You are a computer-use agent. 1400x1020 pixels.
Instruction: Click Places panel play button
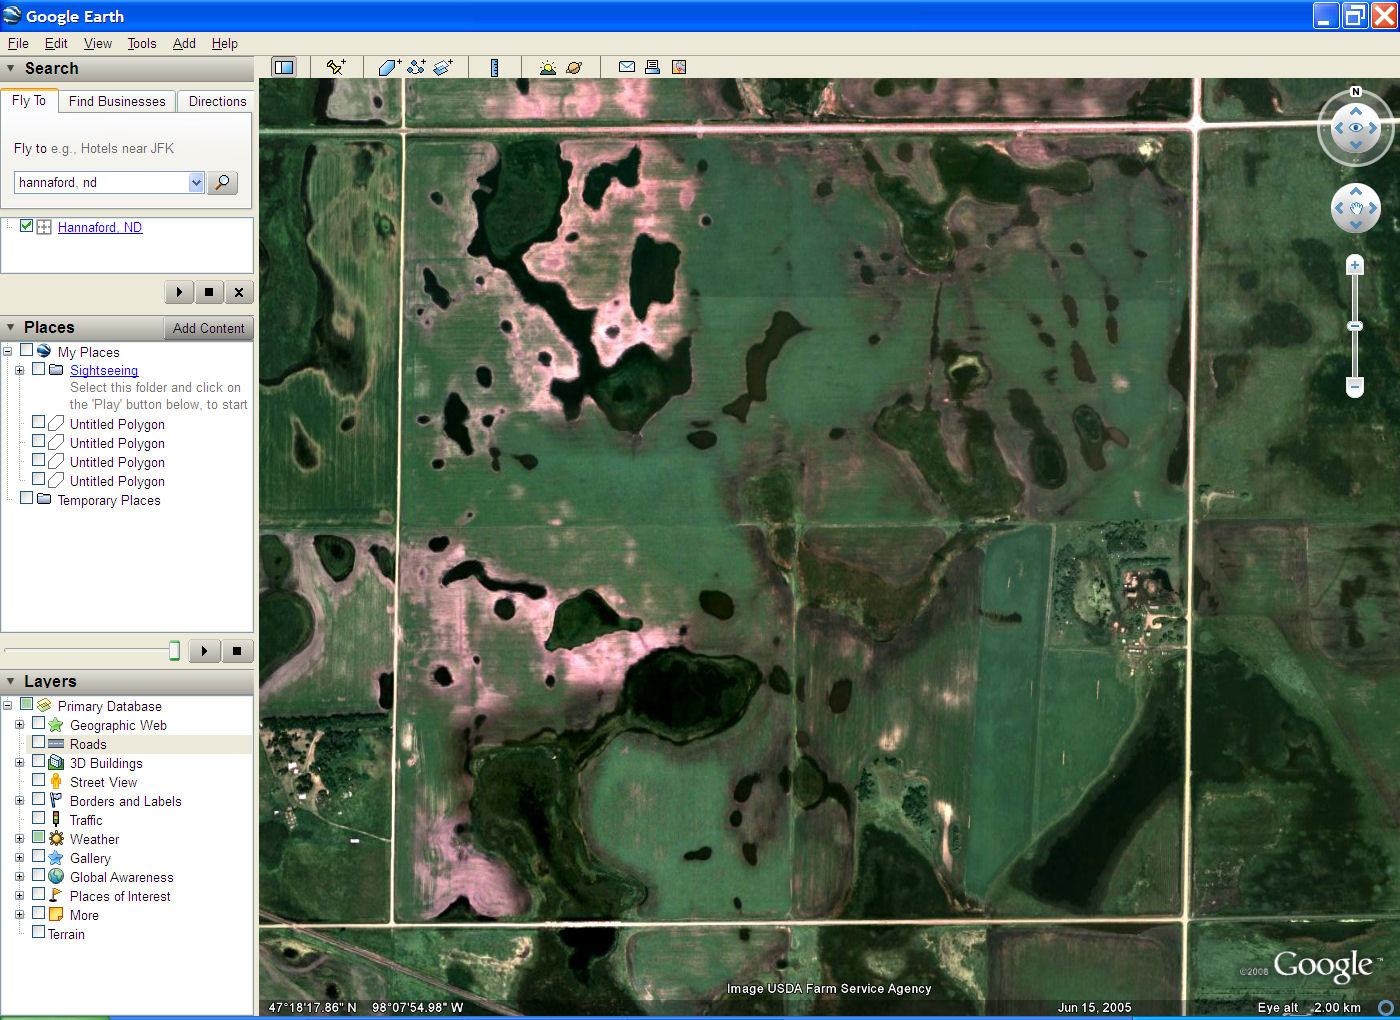point(204,651)
